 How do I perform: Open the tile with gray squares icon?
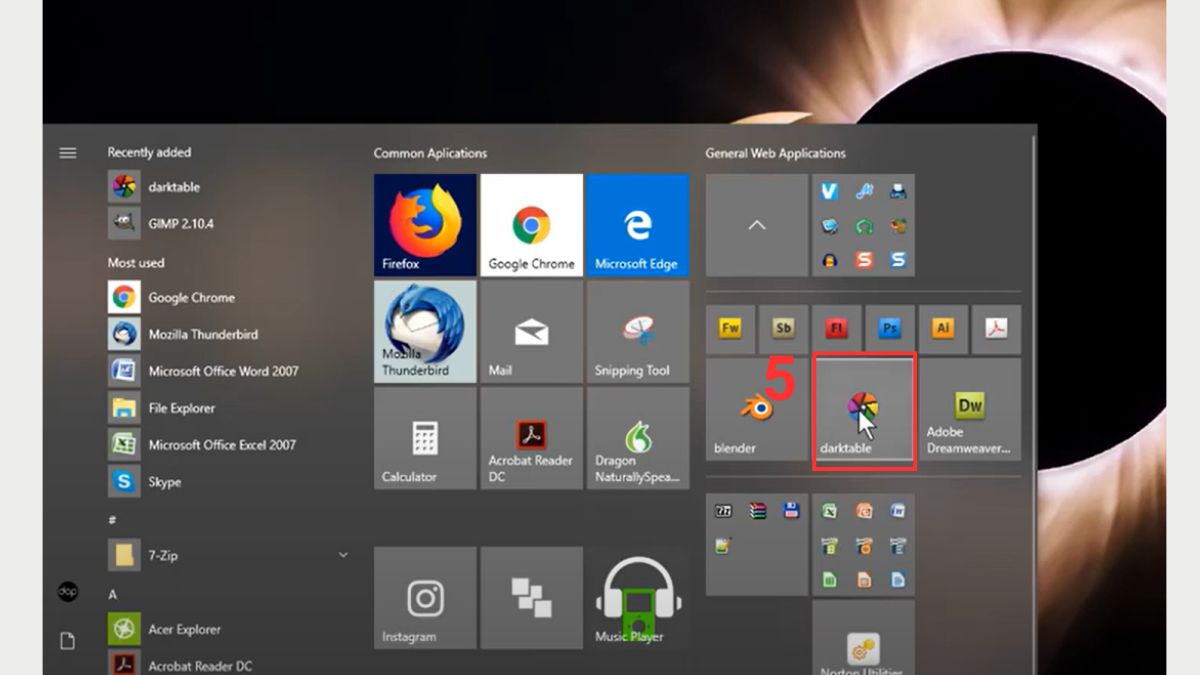531,598
